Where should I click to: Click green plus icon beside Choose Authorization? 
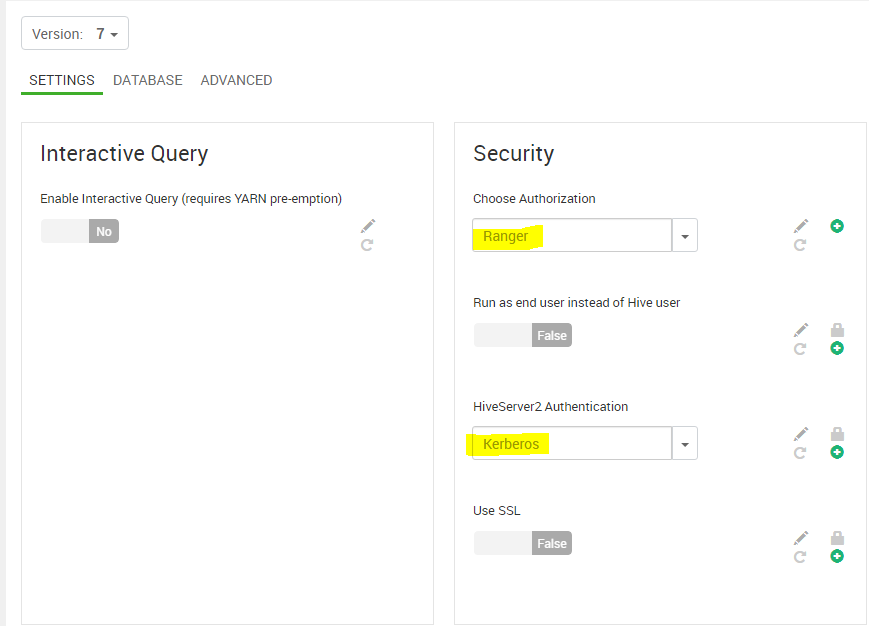[x=837, y=226]
